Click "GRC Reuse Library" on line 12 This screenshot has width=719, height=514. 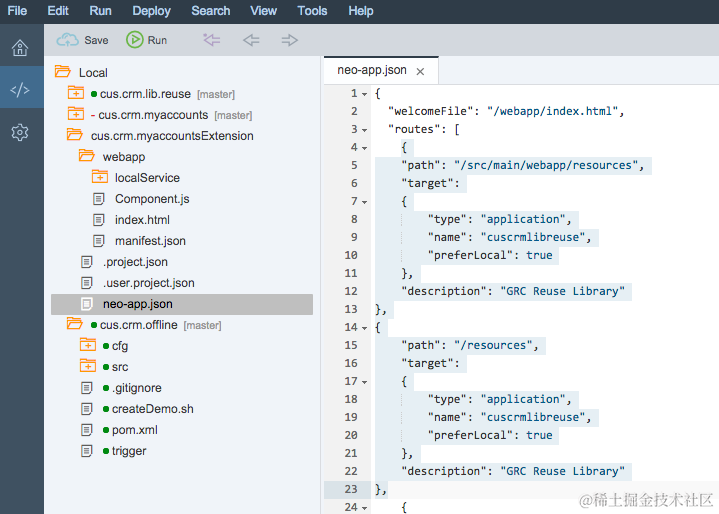click(x=563, y=292)
